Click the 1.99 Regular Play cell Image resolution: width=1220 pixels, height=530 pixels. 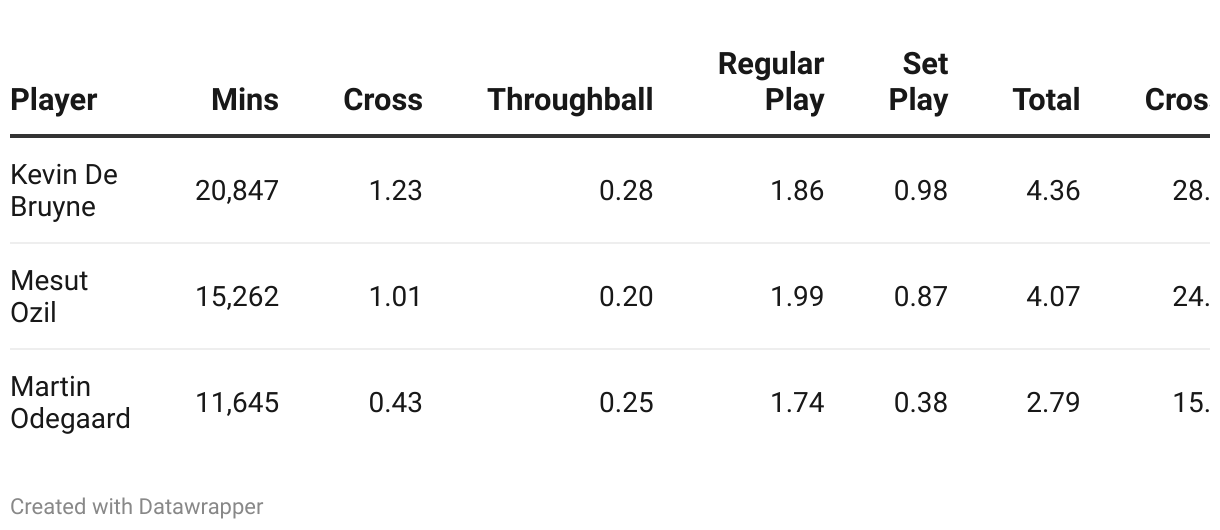(x=797, y=296)
